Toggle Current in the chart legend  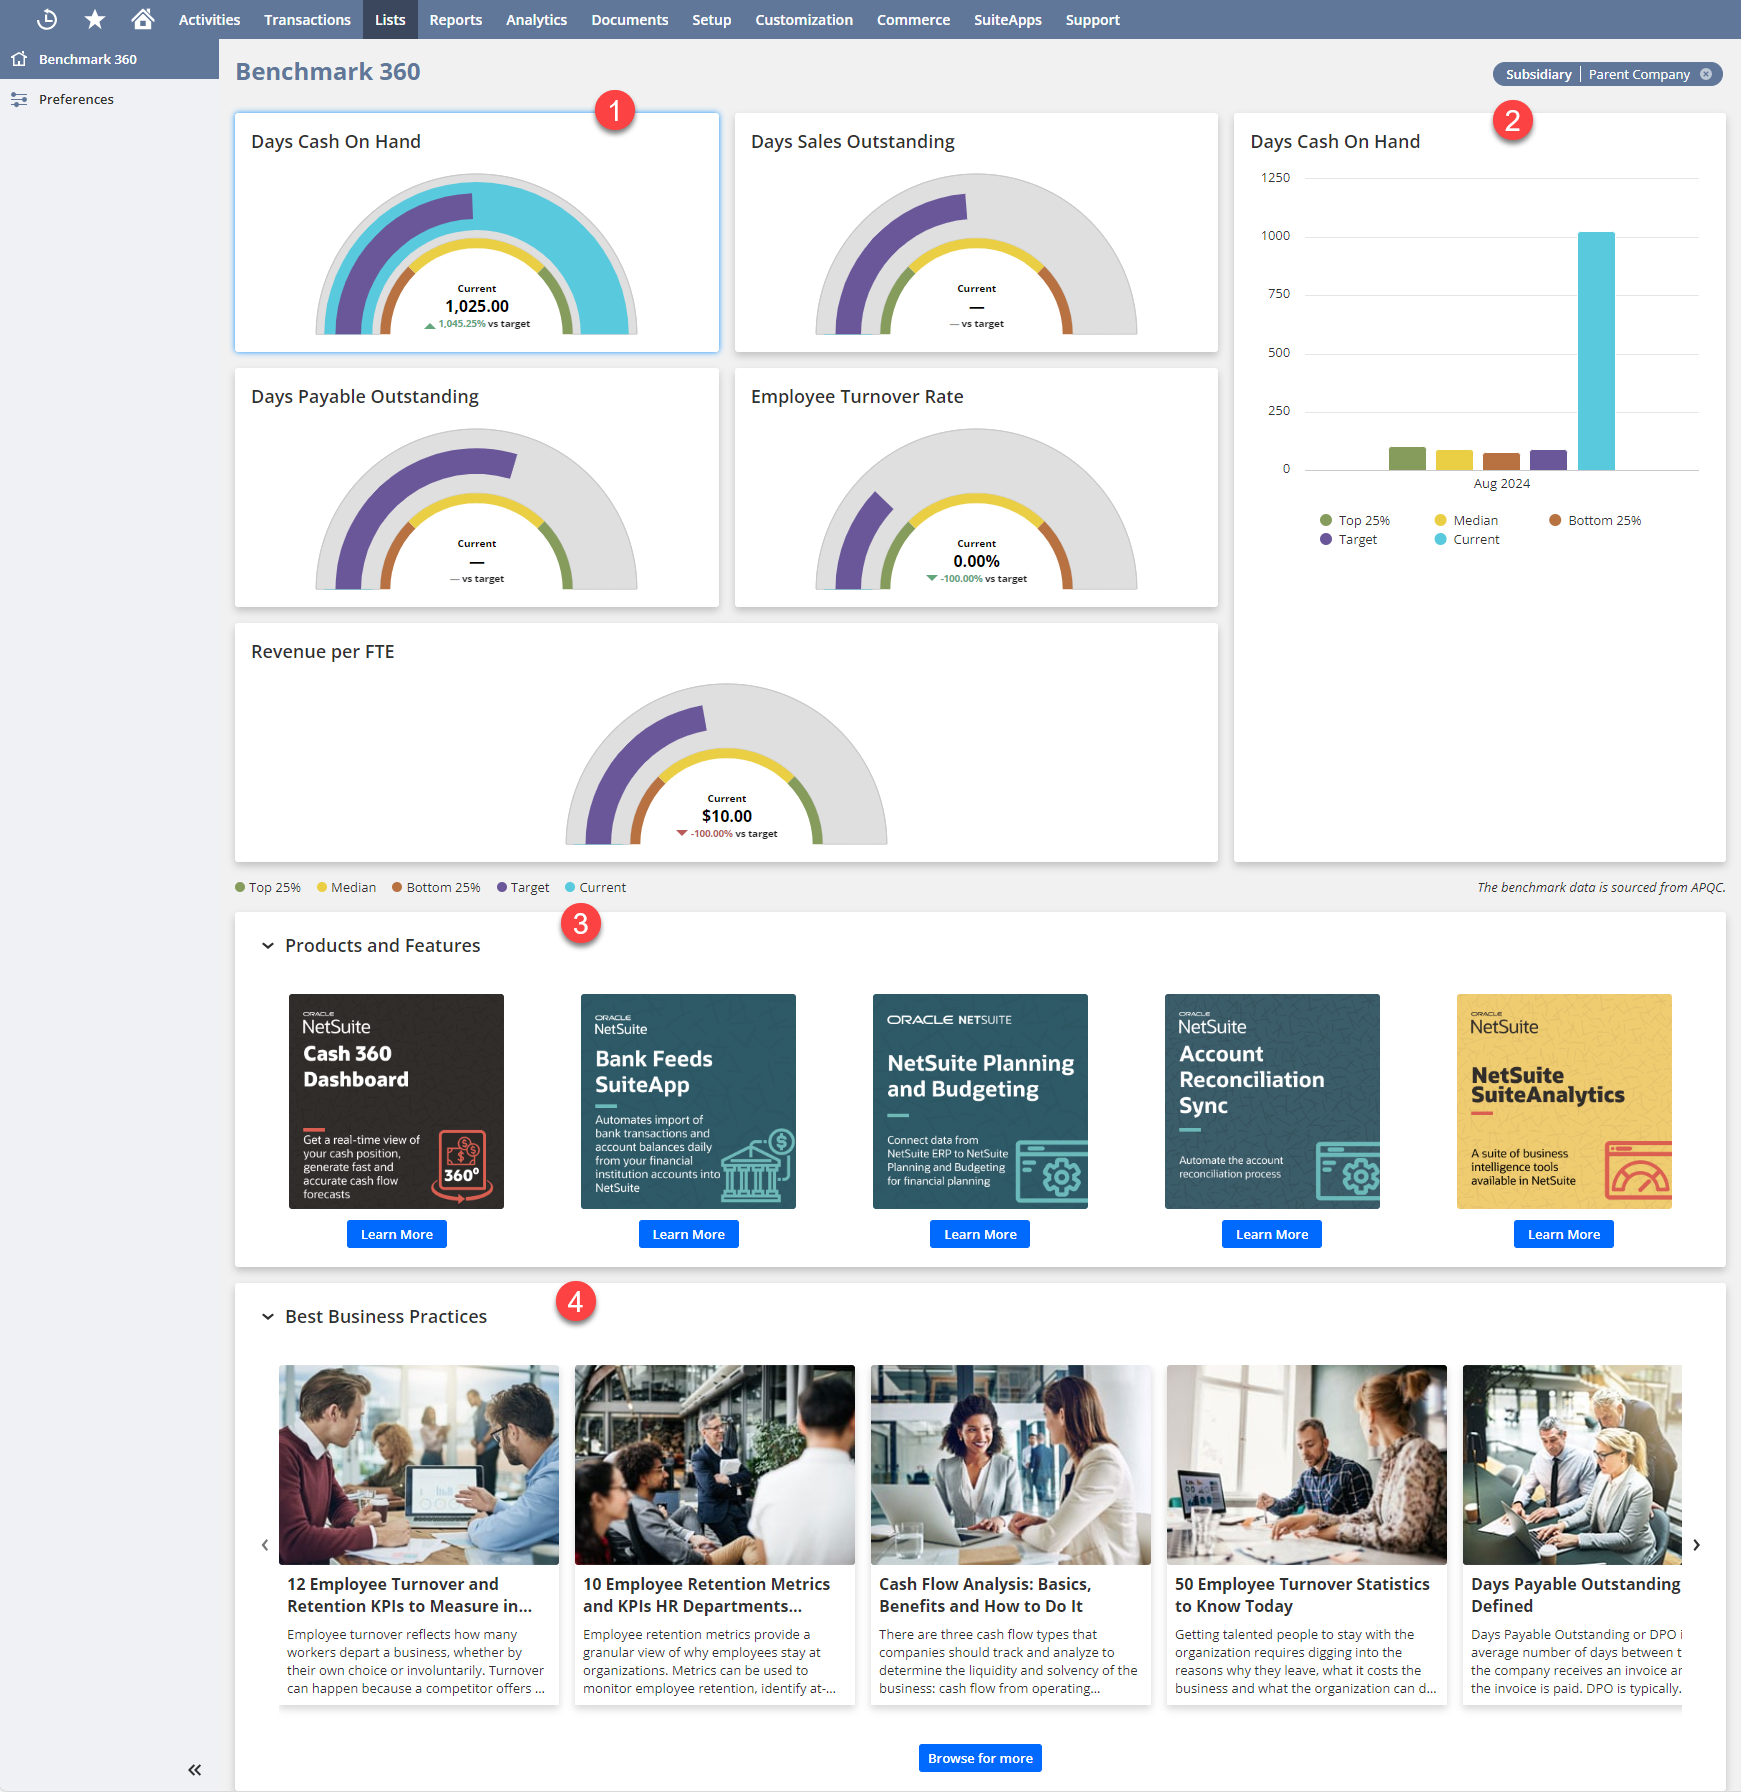(x=1467, y=539)
